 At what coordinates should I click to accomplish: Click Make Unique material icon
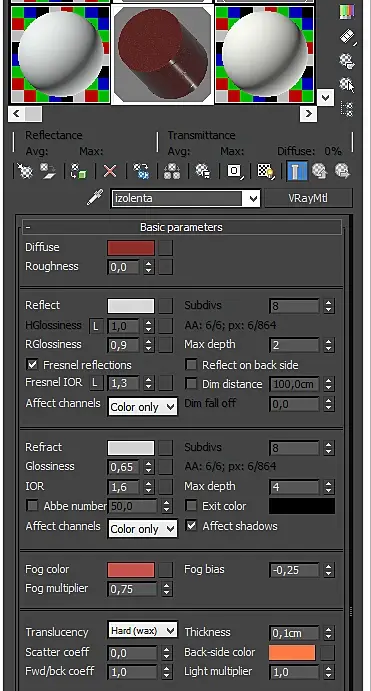point(171,171)
